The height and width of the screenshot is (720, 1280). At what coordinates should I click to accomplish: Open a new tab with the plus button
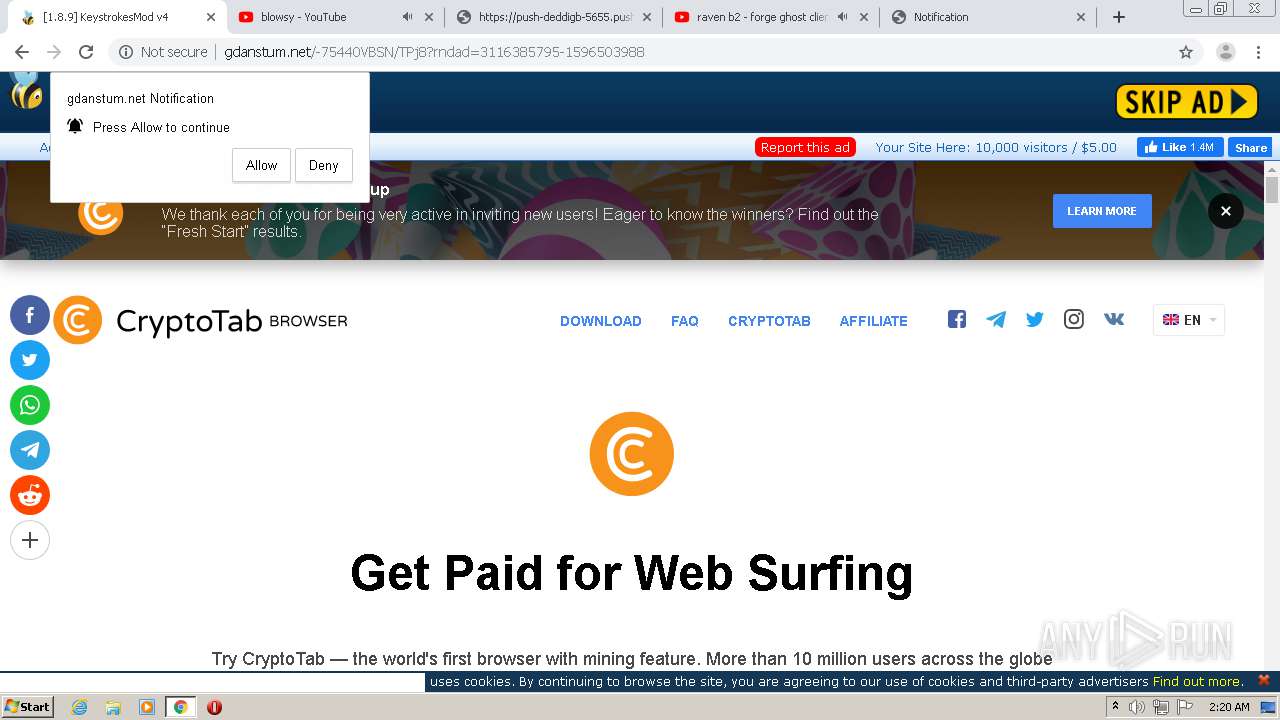1119,17
